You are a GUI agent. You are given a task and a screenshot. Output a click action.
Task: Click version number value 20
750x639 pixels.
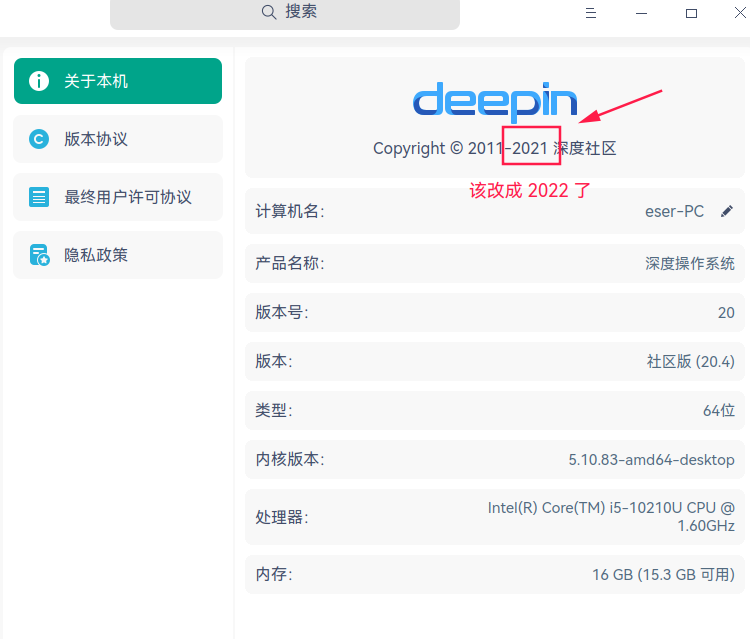click(726, 313)
